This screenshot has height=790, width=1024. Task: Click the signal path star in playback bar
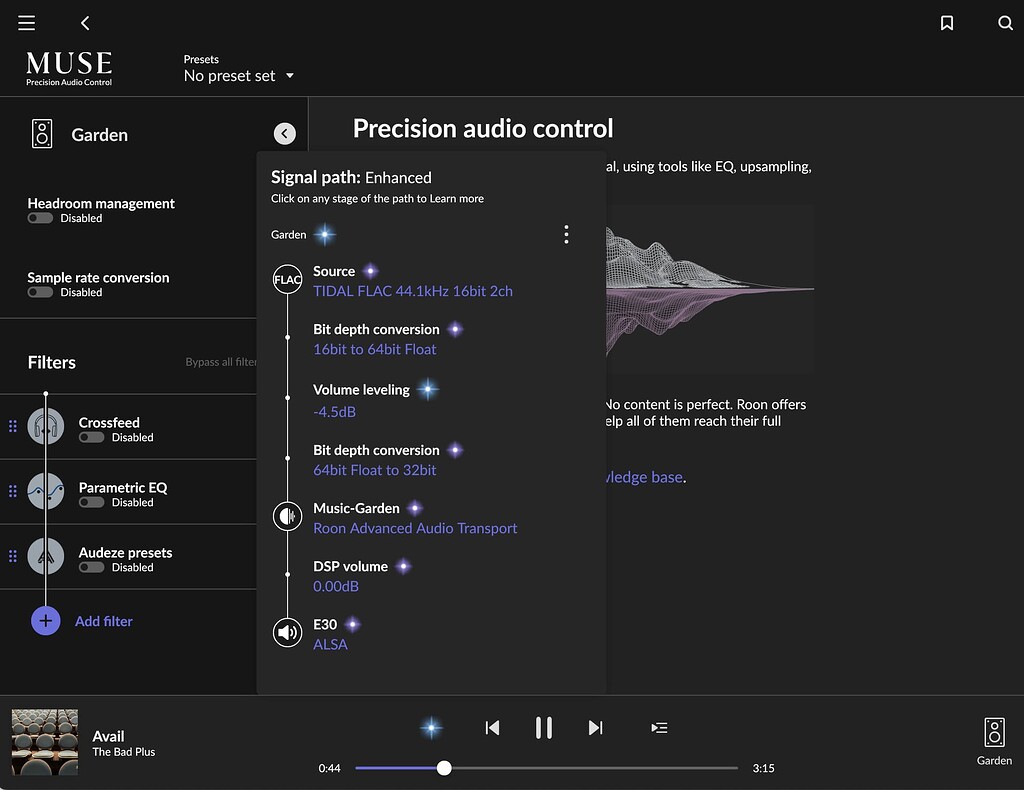point(431,727)
